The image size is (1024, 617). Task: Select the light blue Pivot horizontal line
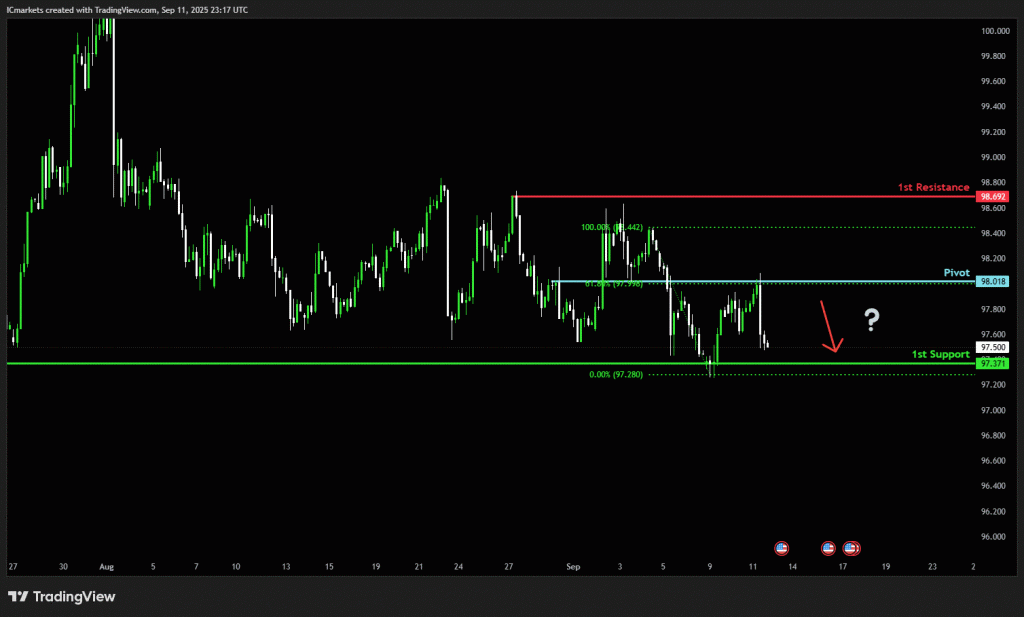click(x=763, y=281)
